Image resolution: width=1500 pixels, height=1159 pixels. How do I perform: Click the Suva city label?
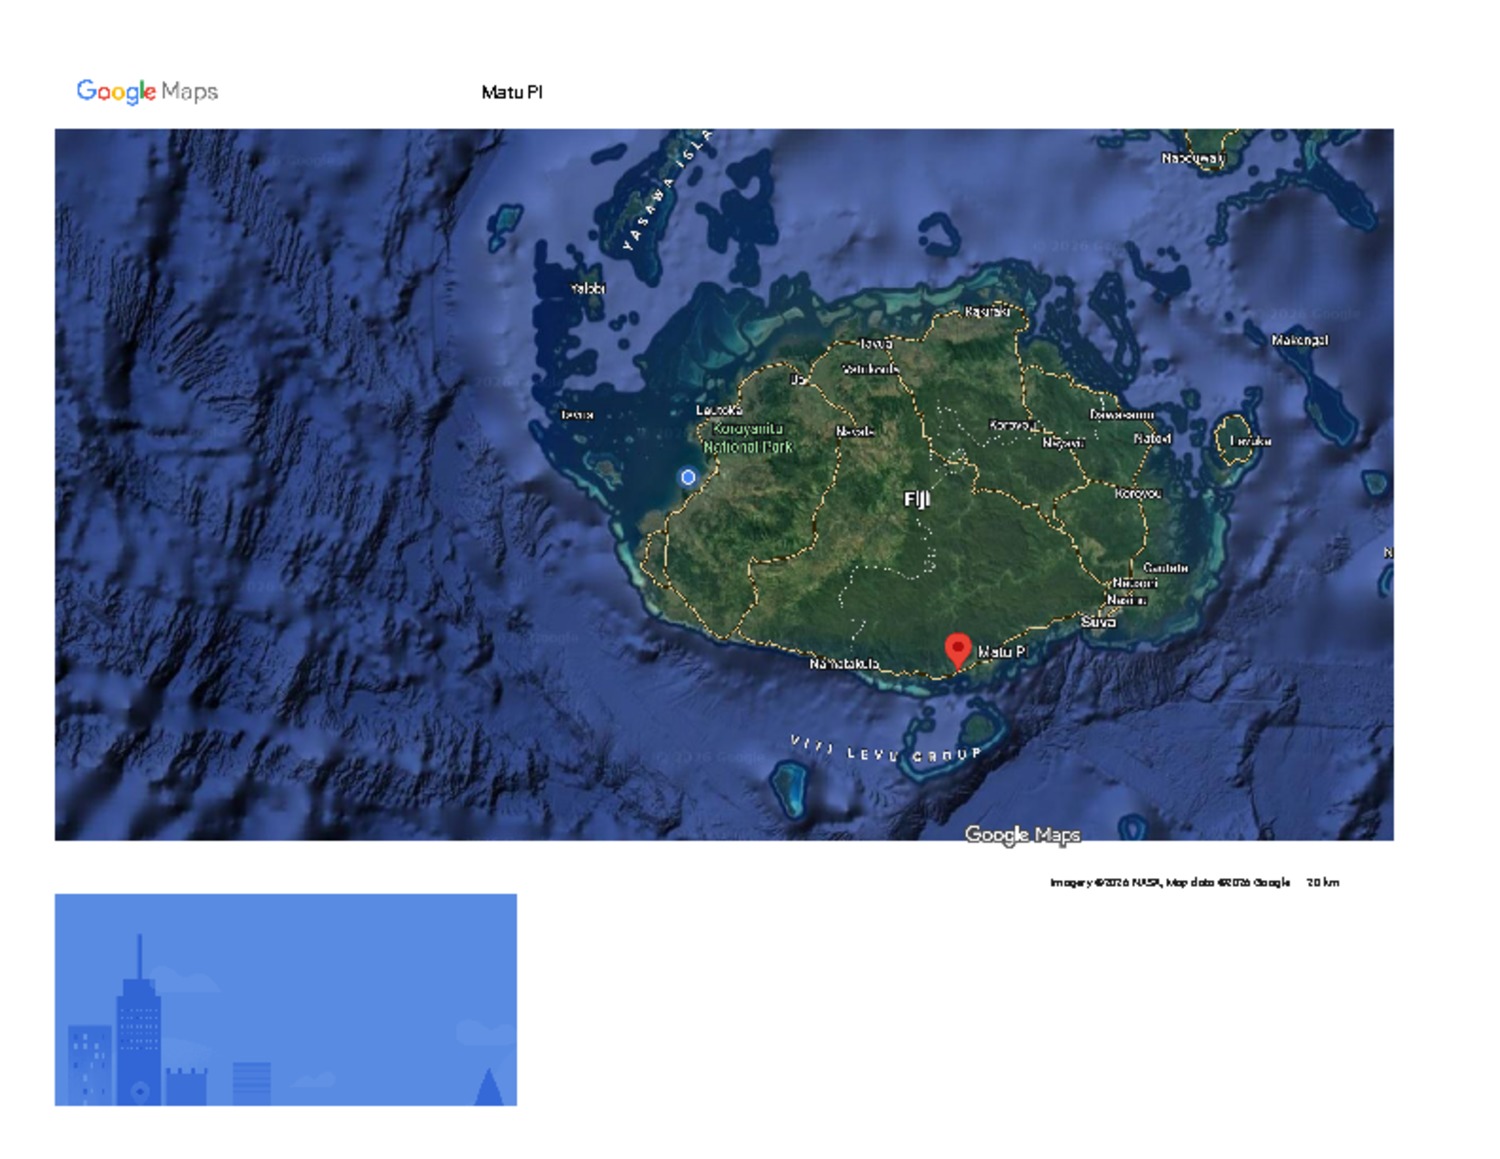pyautogui.click(x=1097, y=621)
